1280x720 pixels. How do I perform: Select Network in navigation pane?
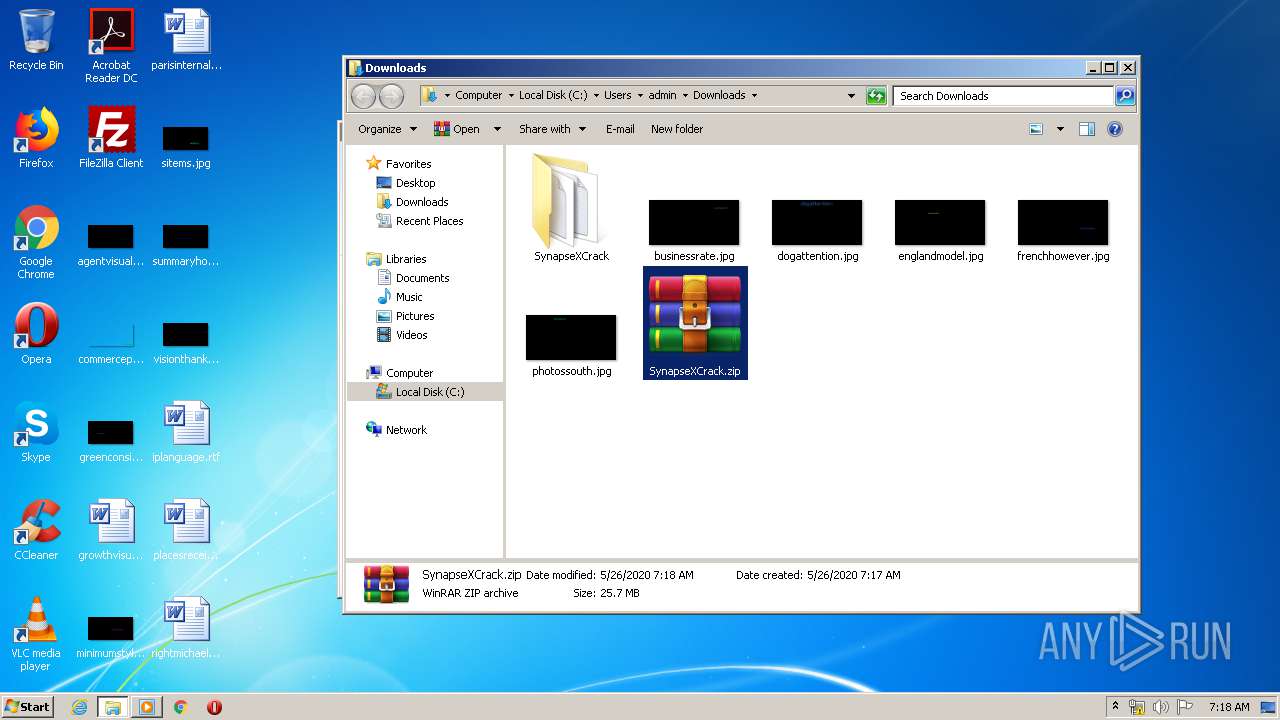coord(406,430)
